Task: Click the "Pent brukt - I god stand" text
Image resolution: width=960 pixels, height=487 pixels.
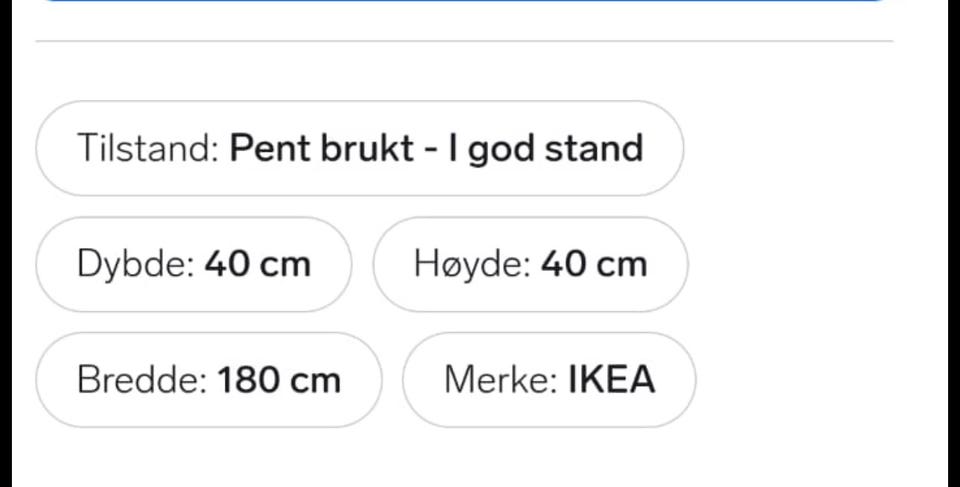Action: pos(436,148)
